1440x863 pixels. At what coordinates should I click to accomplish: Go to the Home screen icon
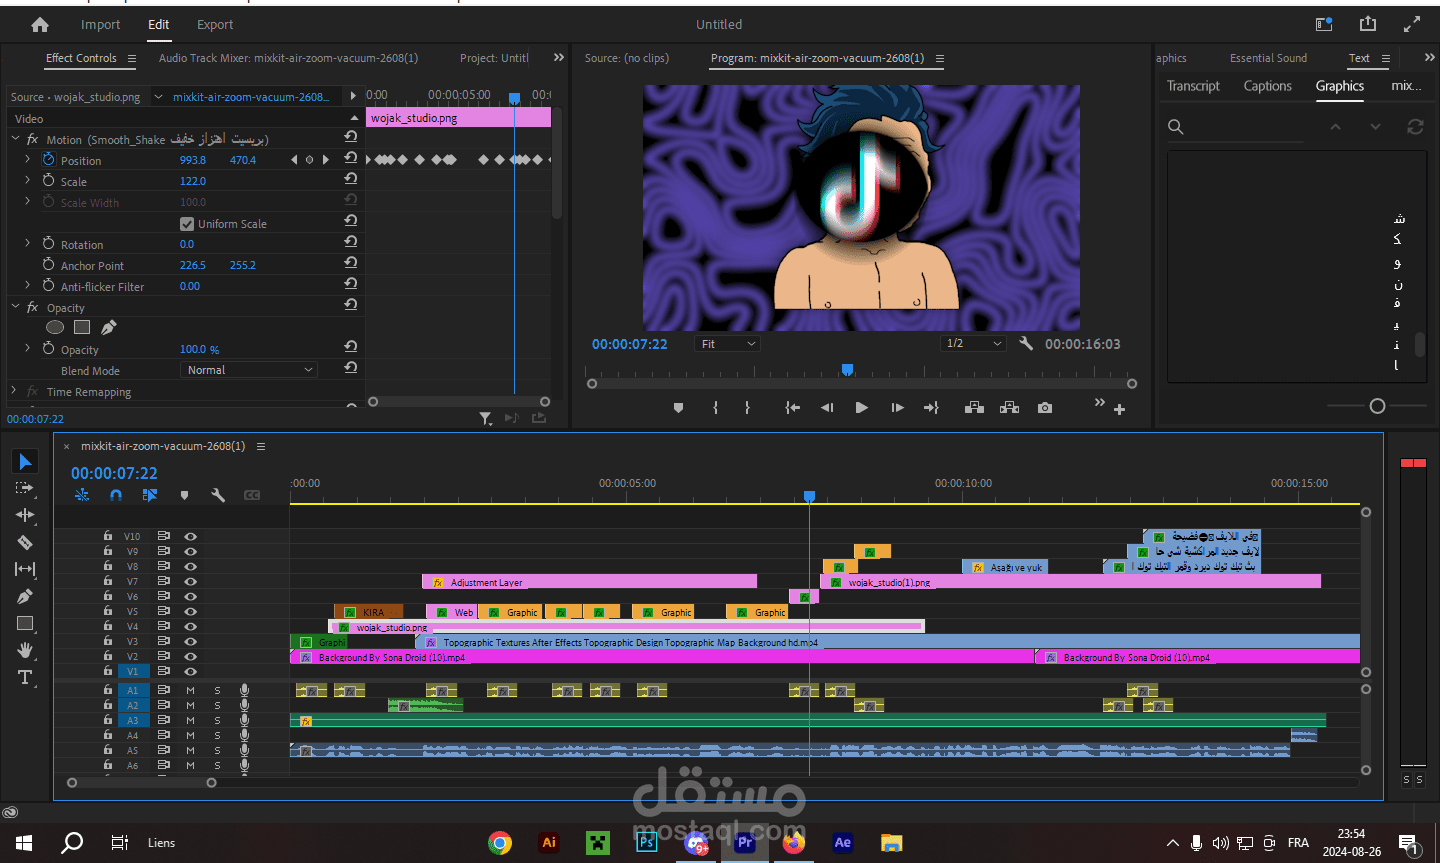pyautogui.click(x=40, y=25)
